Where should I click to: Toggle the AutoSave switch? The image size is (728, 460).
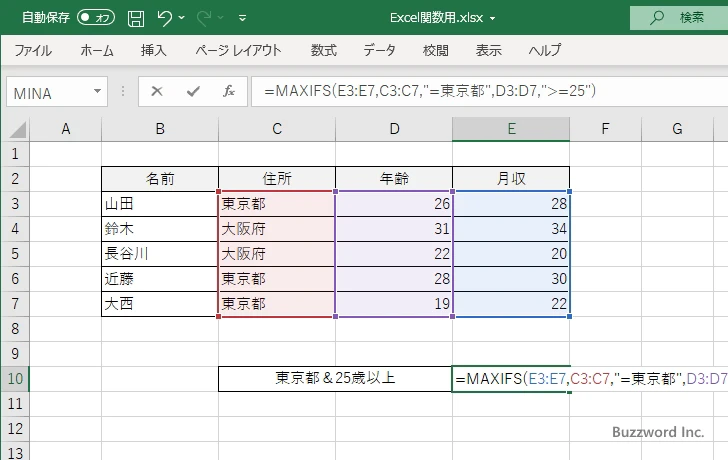coord(96,18)
